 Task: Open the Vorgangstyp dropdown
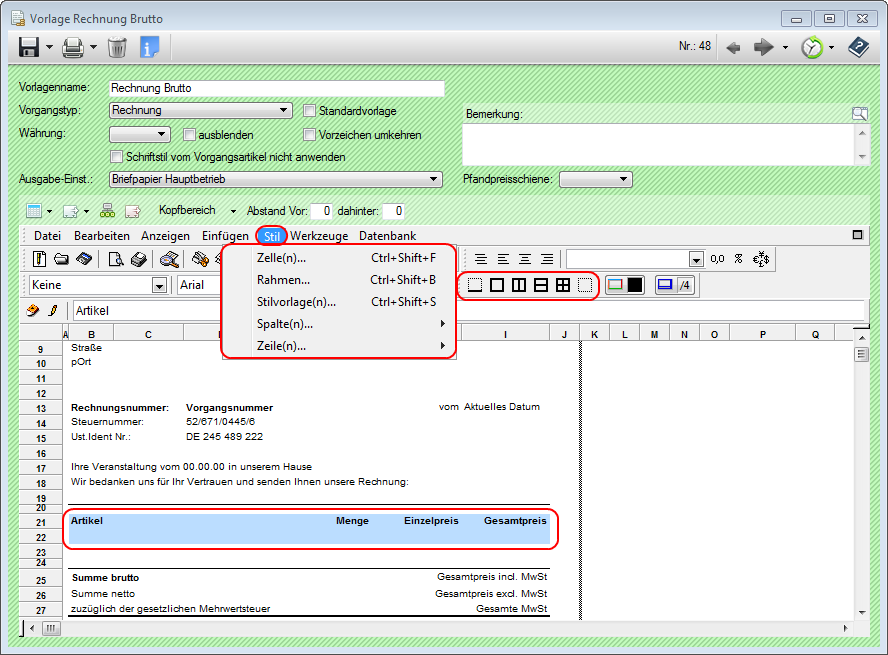point(285,111)
